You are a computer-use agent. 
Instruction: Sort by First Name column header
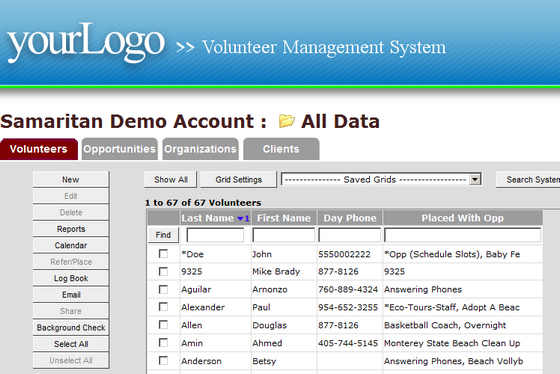[284, 218]
